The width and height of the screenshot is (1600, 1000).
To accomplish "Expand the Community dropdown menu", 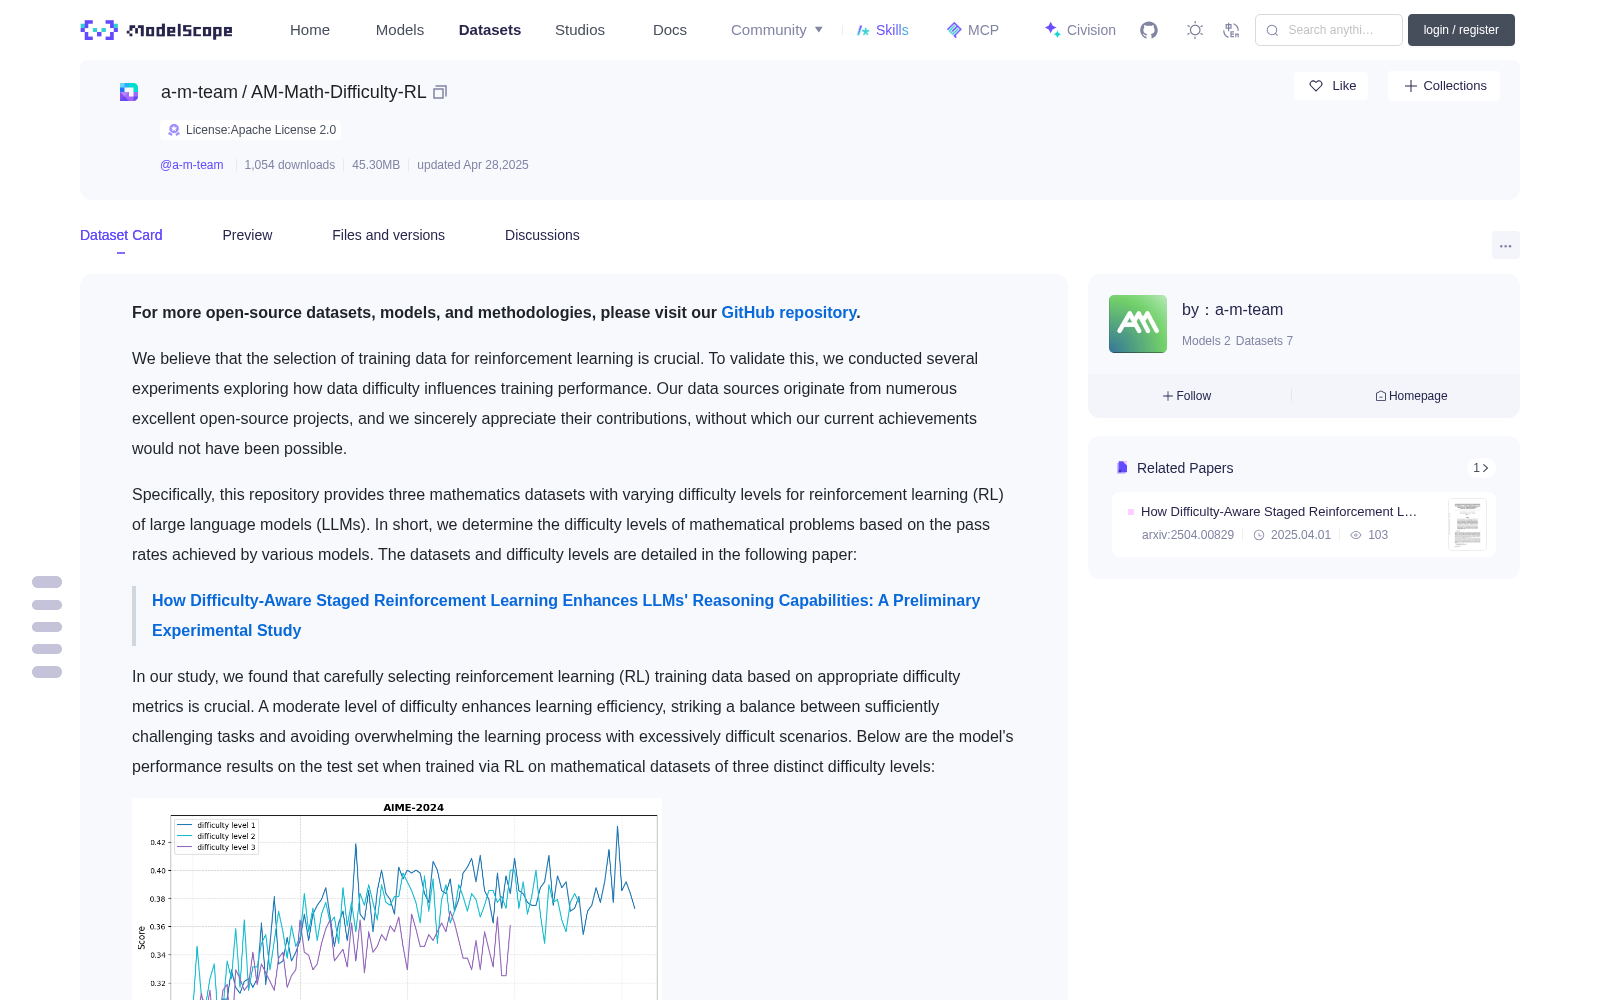I will [x=777, y=30].
